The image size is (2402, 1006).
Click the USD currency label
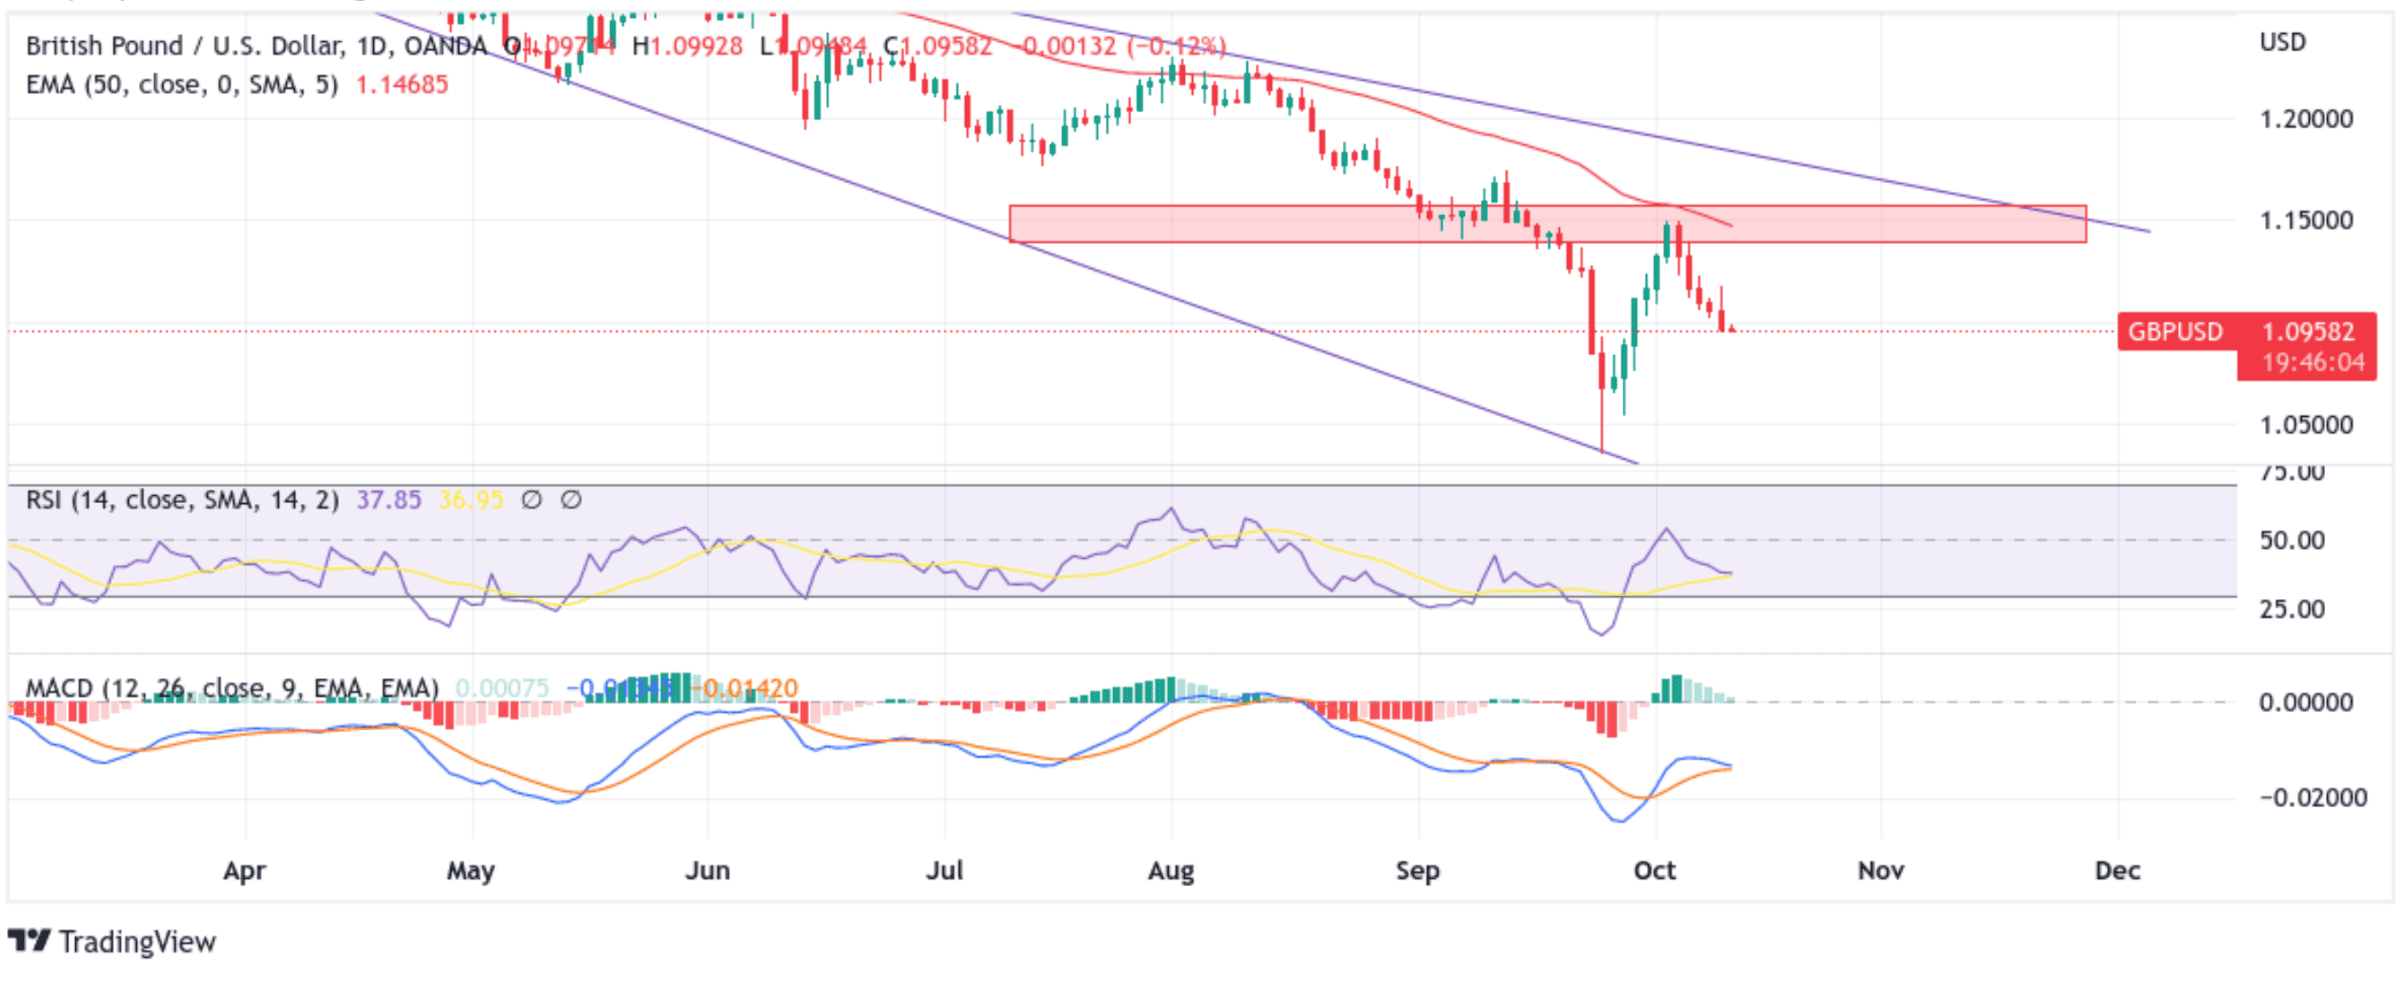pyautogui.click(x=2283, y=42)
